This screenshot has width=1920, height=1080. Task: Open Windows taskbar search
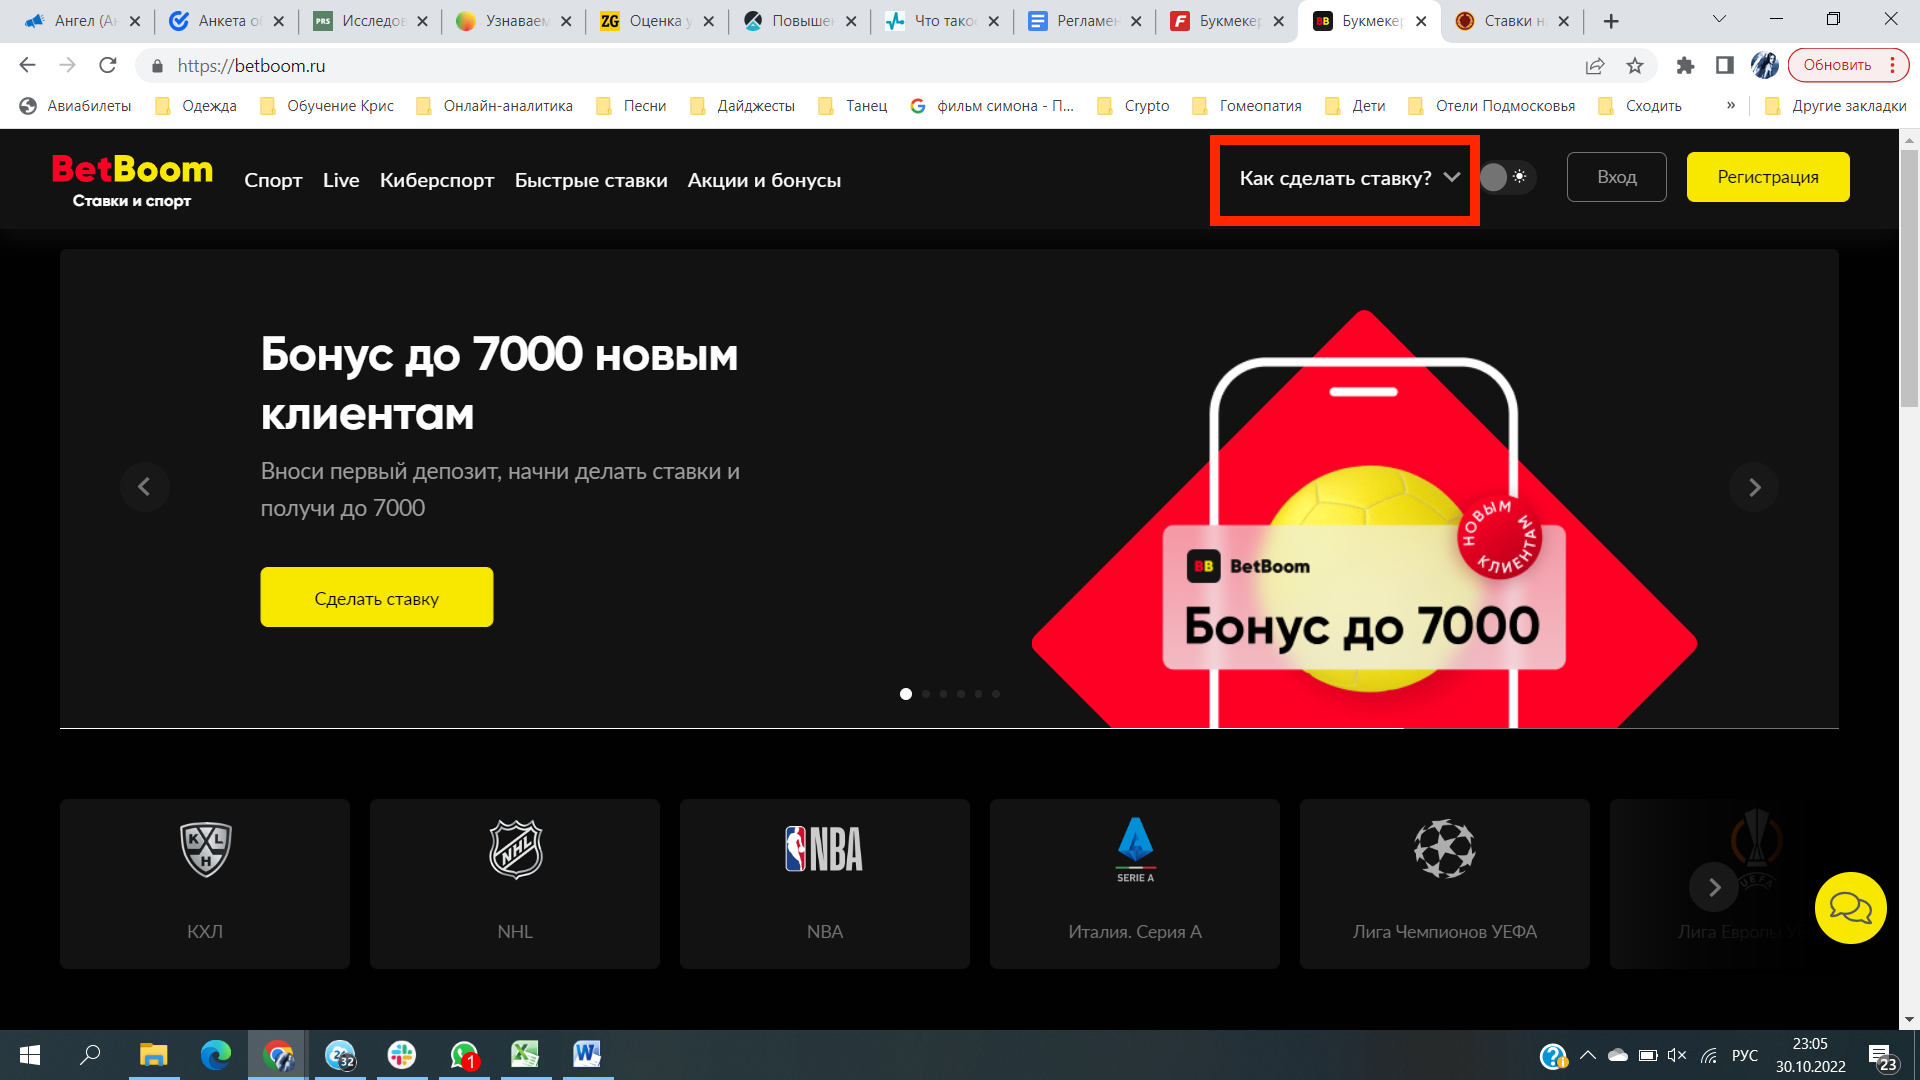click(91, 1055)
